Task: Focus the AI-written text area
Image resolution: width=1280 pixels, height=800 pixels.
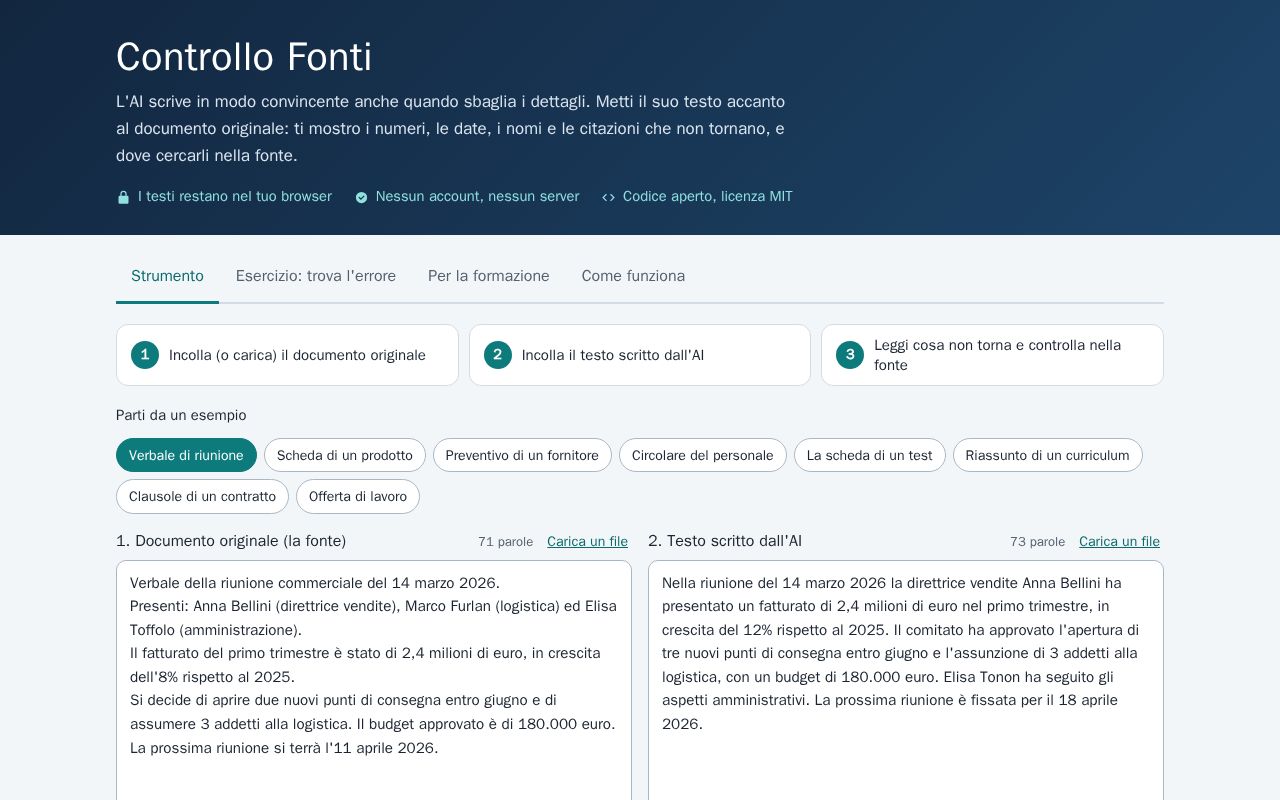Action: tap(906, 680)
